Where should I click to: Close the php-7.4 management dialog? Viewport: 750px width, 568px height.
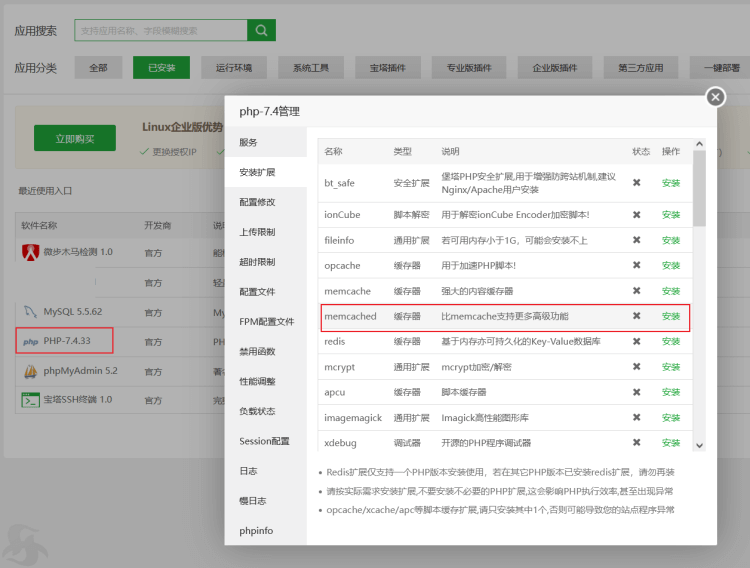point(715,97)
